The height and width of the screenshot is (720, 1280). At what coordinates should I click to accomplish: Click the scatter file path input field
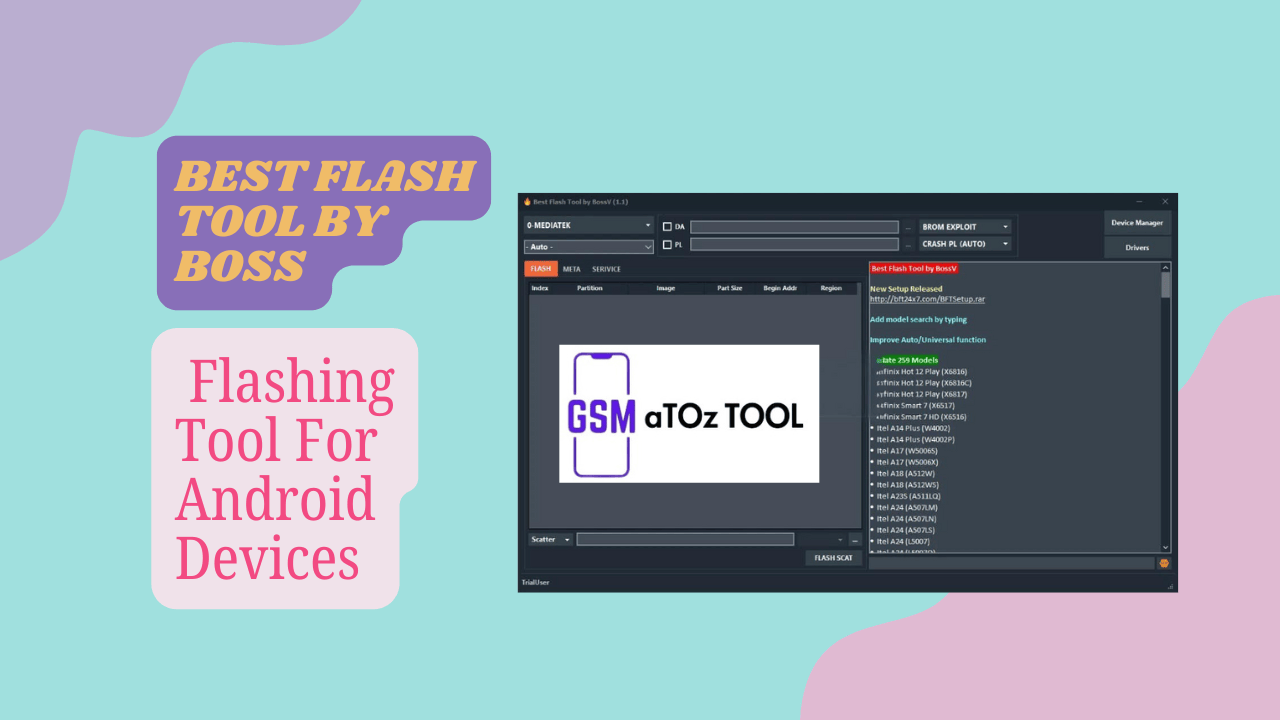click(685, 539)
